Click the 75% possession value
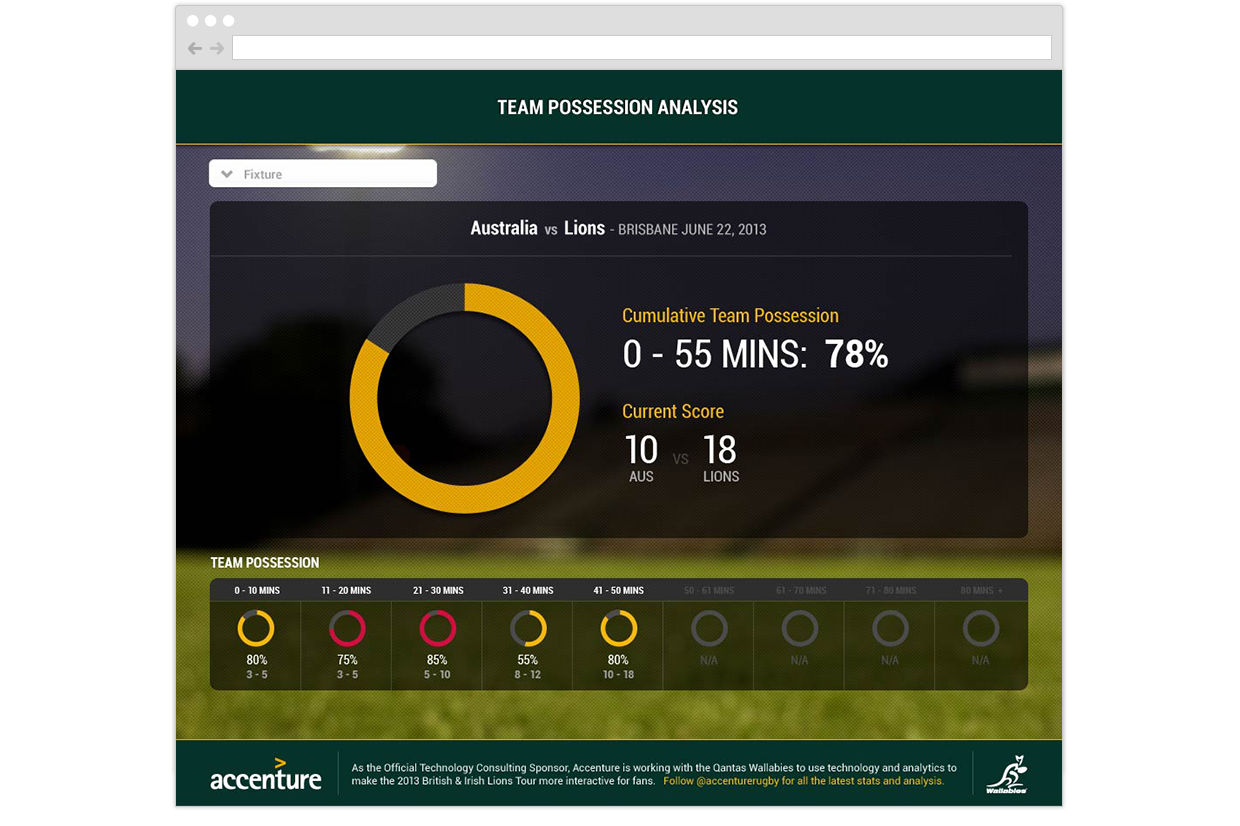 (x=347, y=660)
